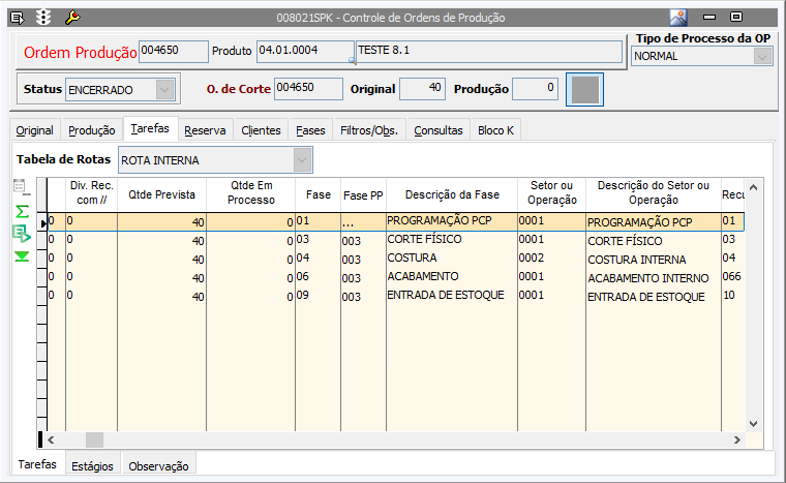Select the bottom Tarefas tab
The width and height of the screenshot is (786, 483).
tap(38, 464)
